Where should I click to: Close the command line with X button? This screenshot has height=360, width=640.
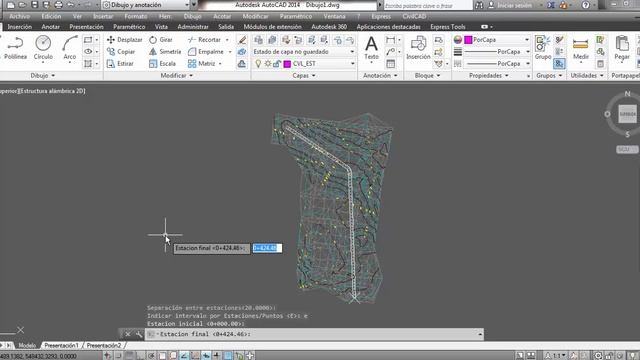[x=128, y=334]
